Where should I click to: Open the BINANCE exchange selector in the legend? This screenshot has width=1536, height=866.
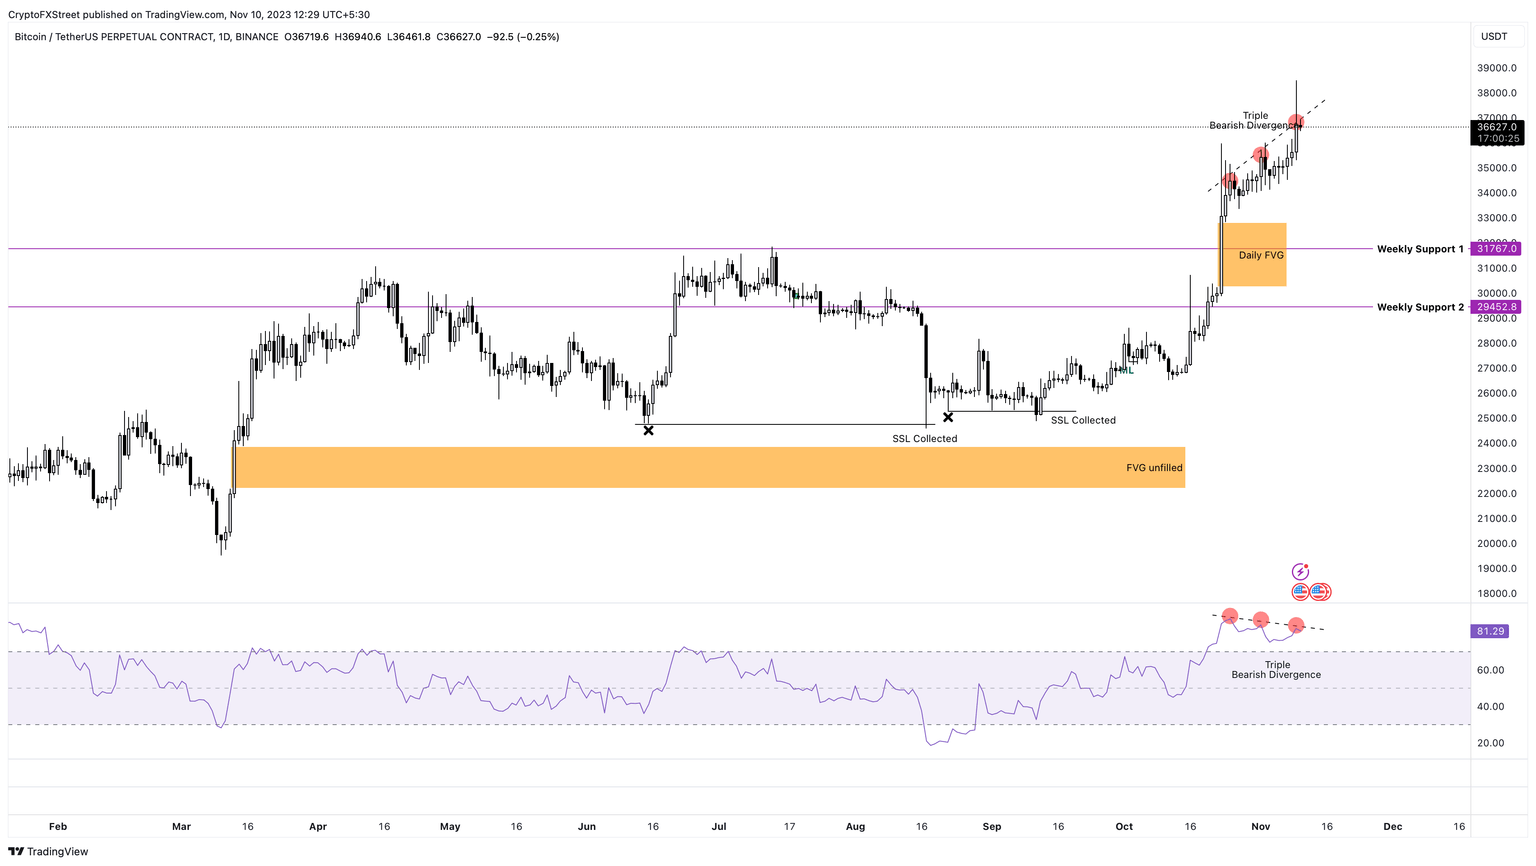click(256, 37)
